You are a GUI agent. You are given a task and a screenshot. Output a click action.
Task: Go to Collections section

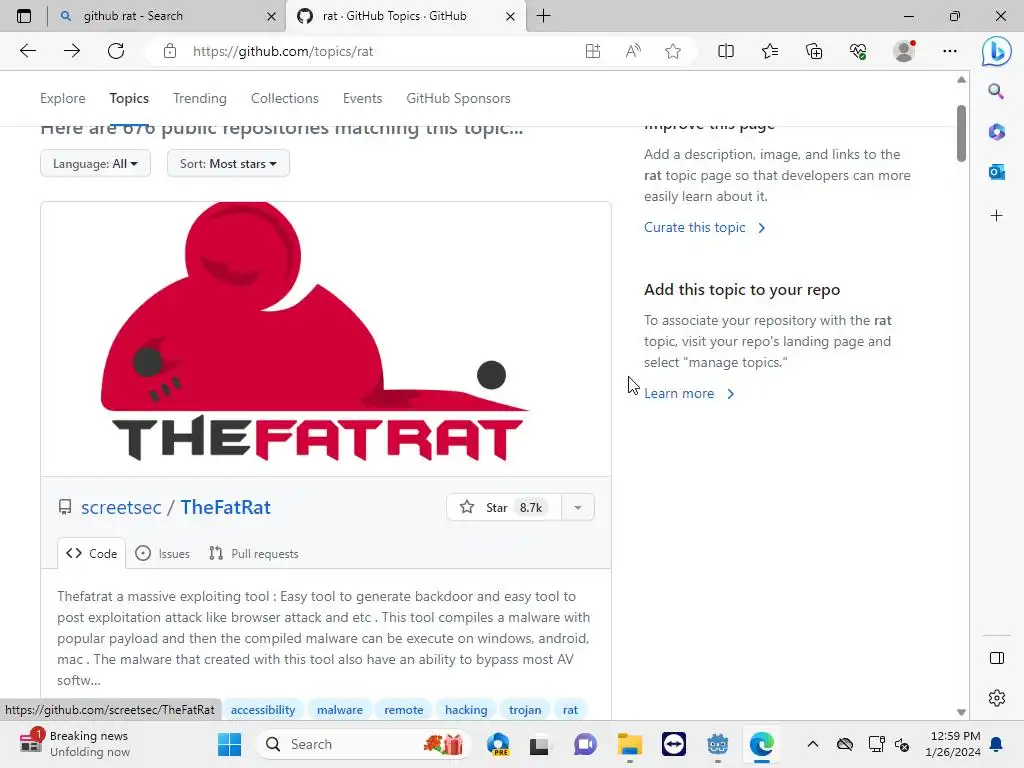(x=285, y=98)
